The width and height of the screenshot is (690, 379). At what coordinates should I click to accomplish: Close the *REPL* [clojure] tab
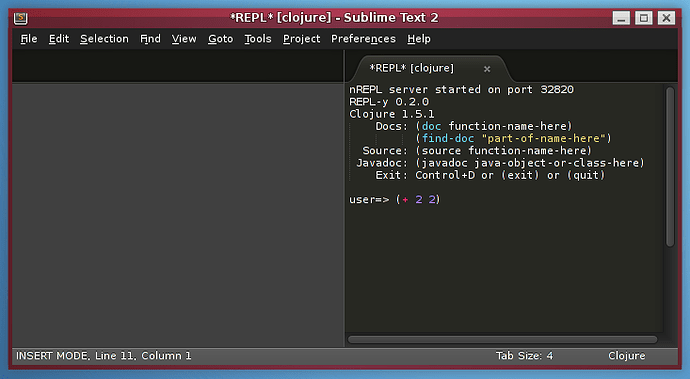(x=487, y=69)
